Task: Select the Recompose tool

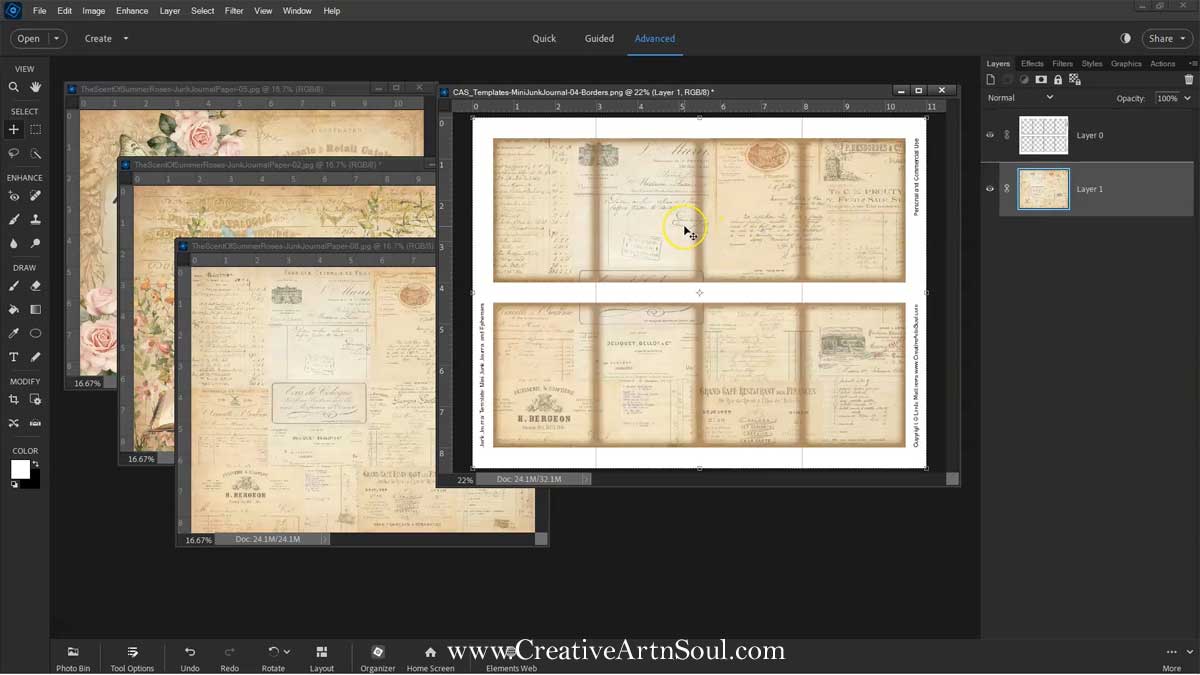Action: click(x=36, y=399)
